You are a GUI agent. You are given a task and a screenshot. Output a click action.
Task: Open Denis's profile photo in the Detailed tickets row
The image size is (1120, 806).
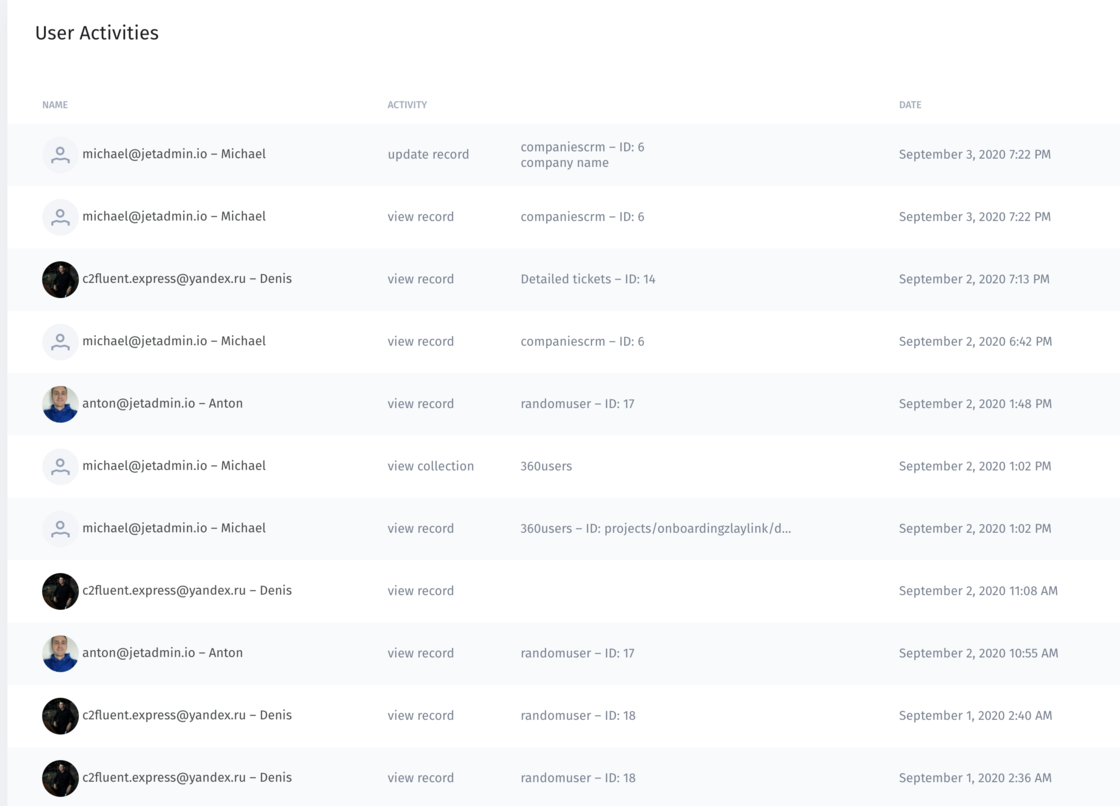coord(60,279)
